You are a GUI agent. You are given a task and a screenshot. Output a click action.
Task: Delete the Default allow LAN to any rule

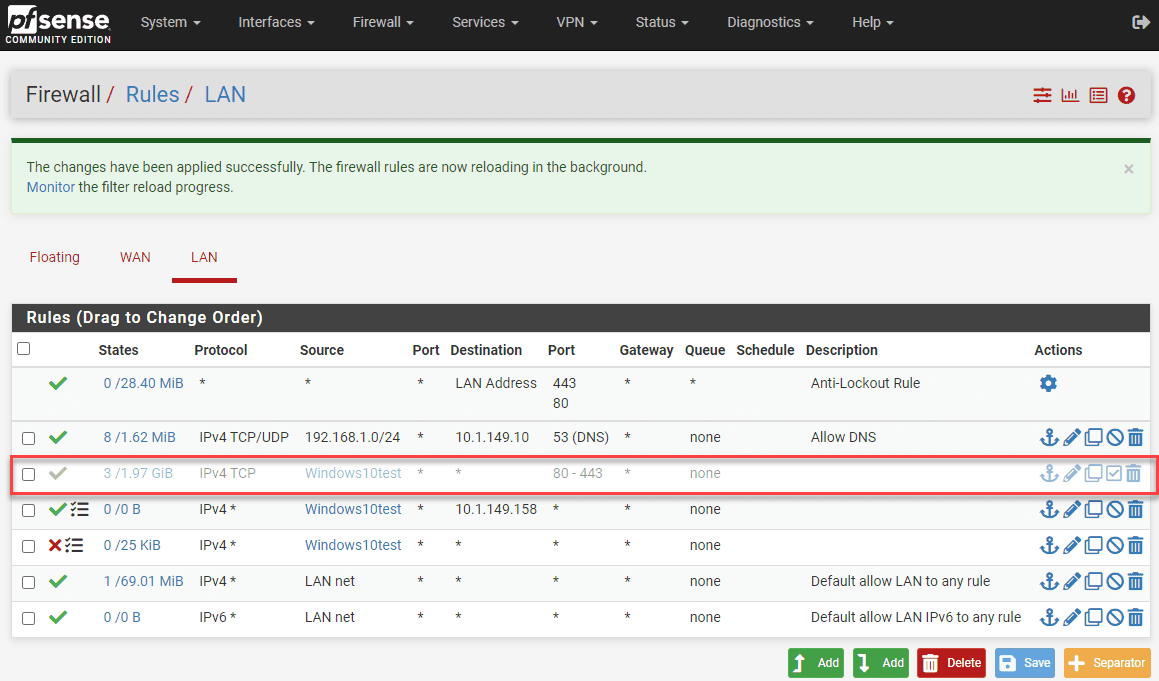pyautogui.click(x=1135, y=581)
